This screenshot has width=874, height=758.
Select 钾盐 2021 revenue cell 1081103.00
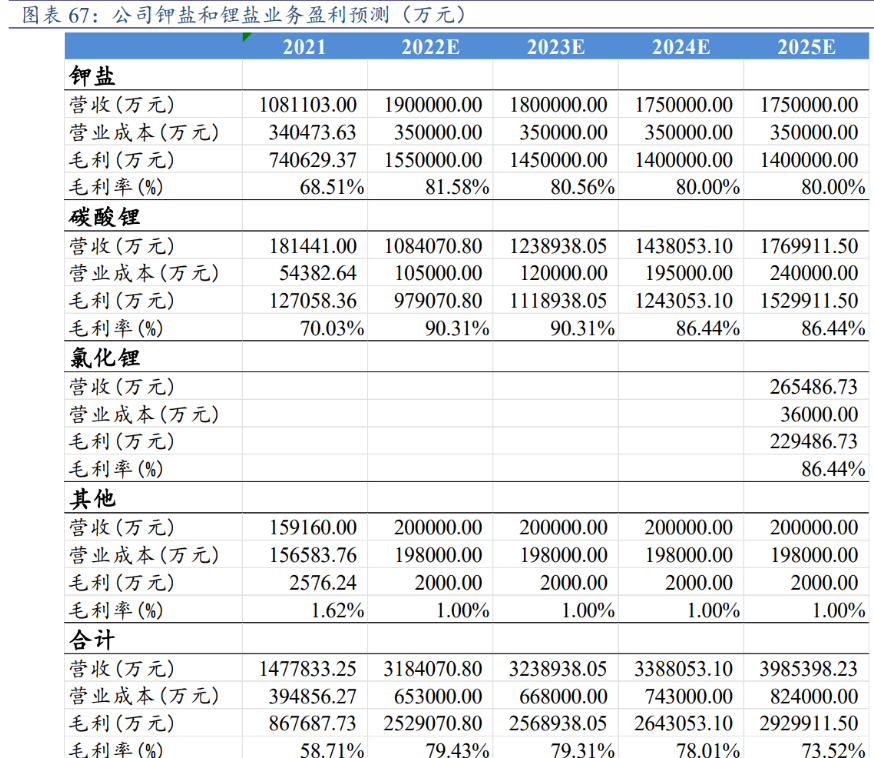pyautogui.click(x=307, y=105)
